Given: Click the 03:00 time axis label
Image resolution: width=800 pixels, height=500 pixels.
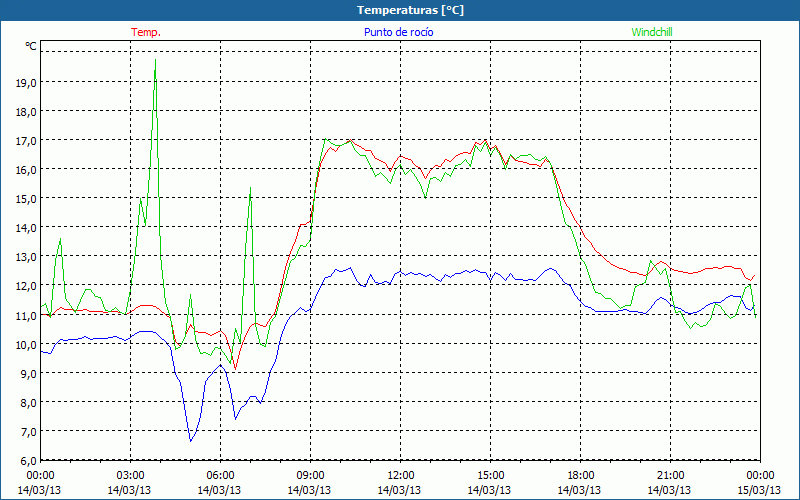Looking at the screenshot, I should coord(131,476).
